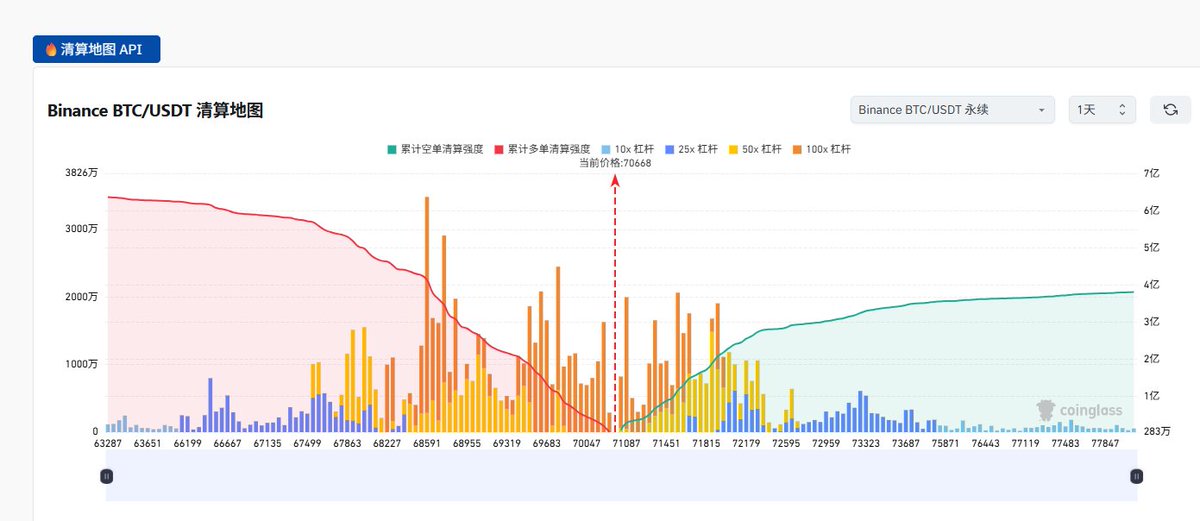This screenshot has width=1200, height=521.
Task: Click the Binance BTC/USDT 清算地图 heading
Action: (155, 111)
